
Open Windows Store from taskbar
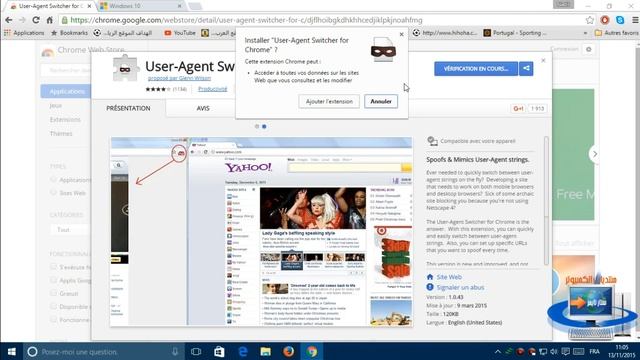tap(219, 351)
